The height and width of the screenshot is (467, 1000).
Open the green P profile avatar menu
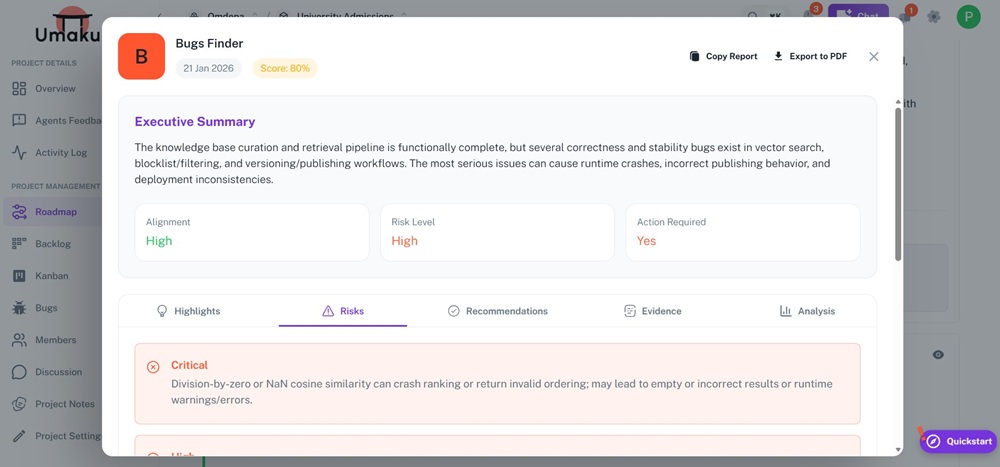coord(968,16)
